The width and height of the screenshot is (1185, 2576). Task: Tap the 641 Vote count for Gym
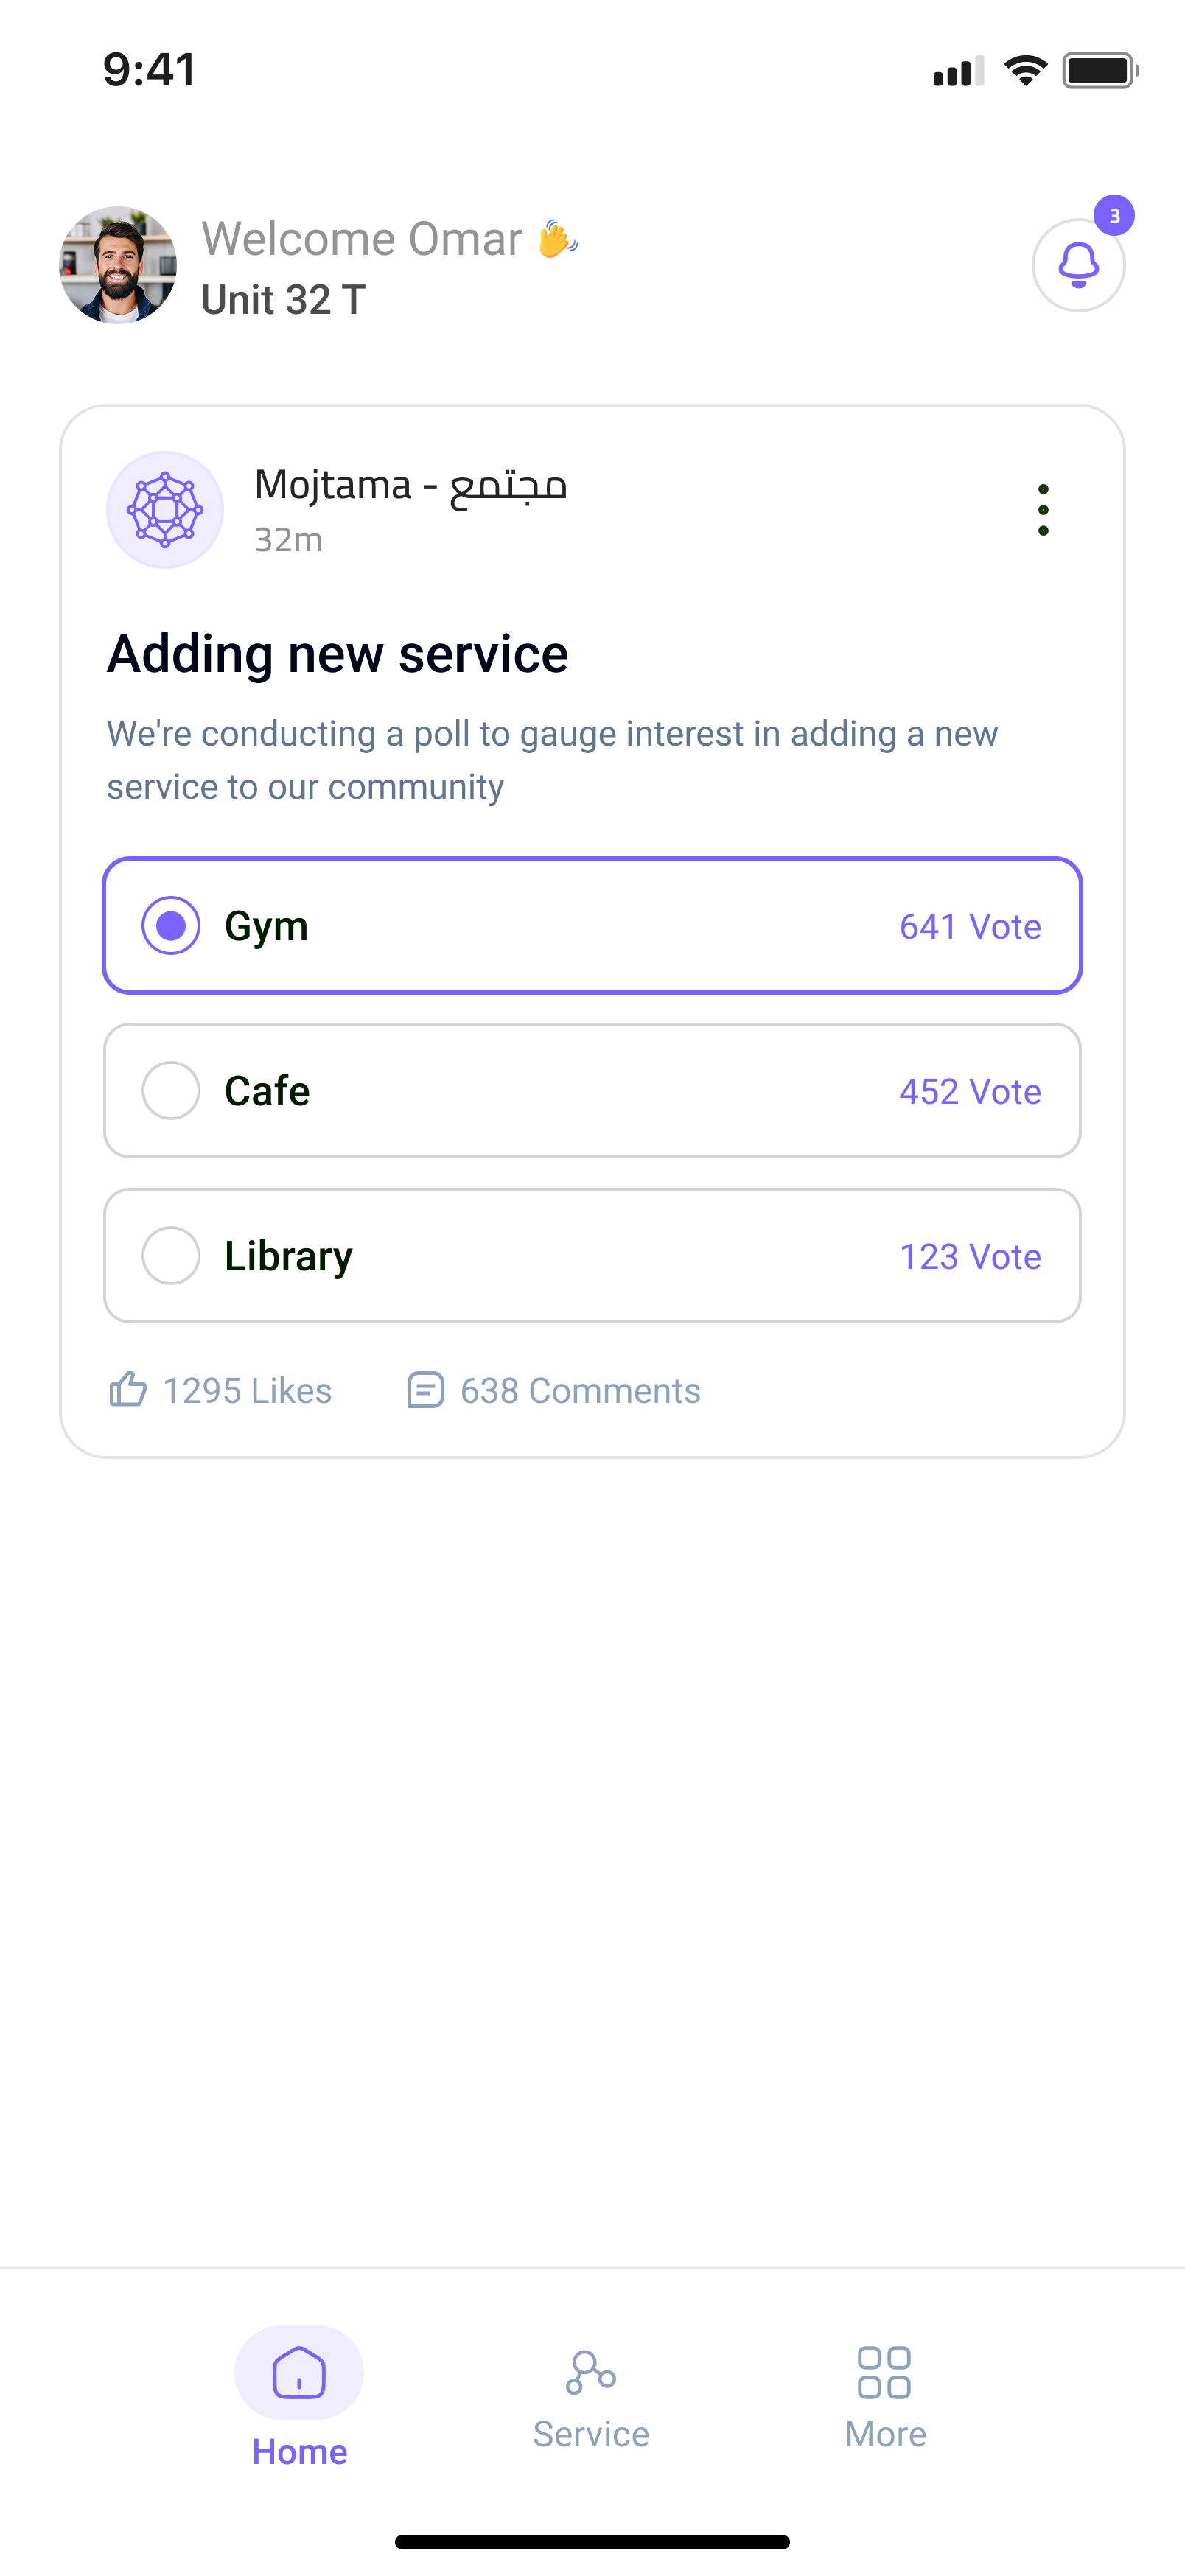coord(970,927)
